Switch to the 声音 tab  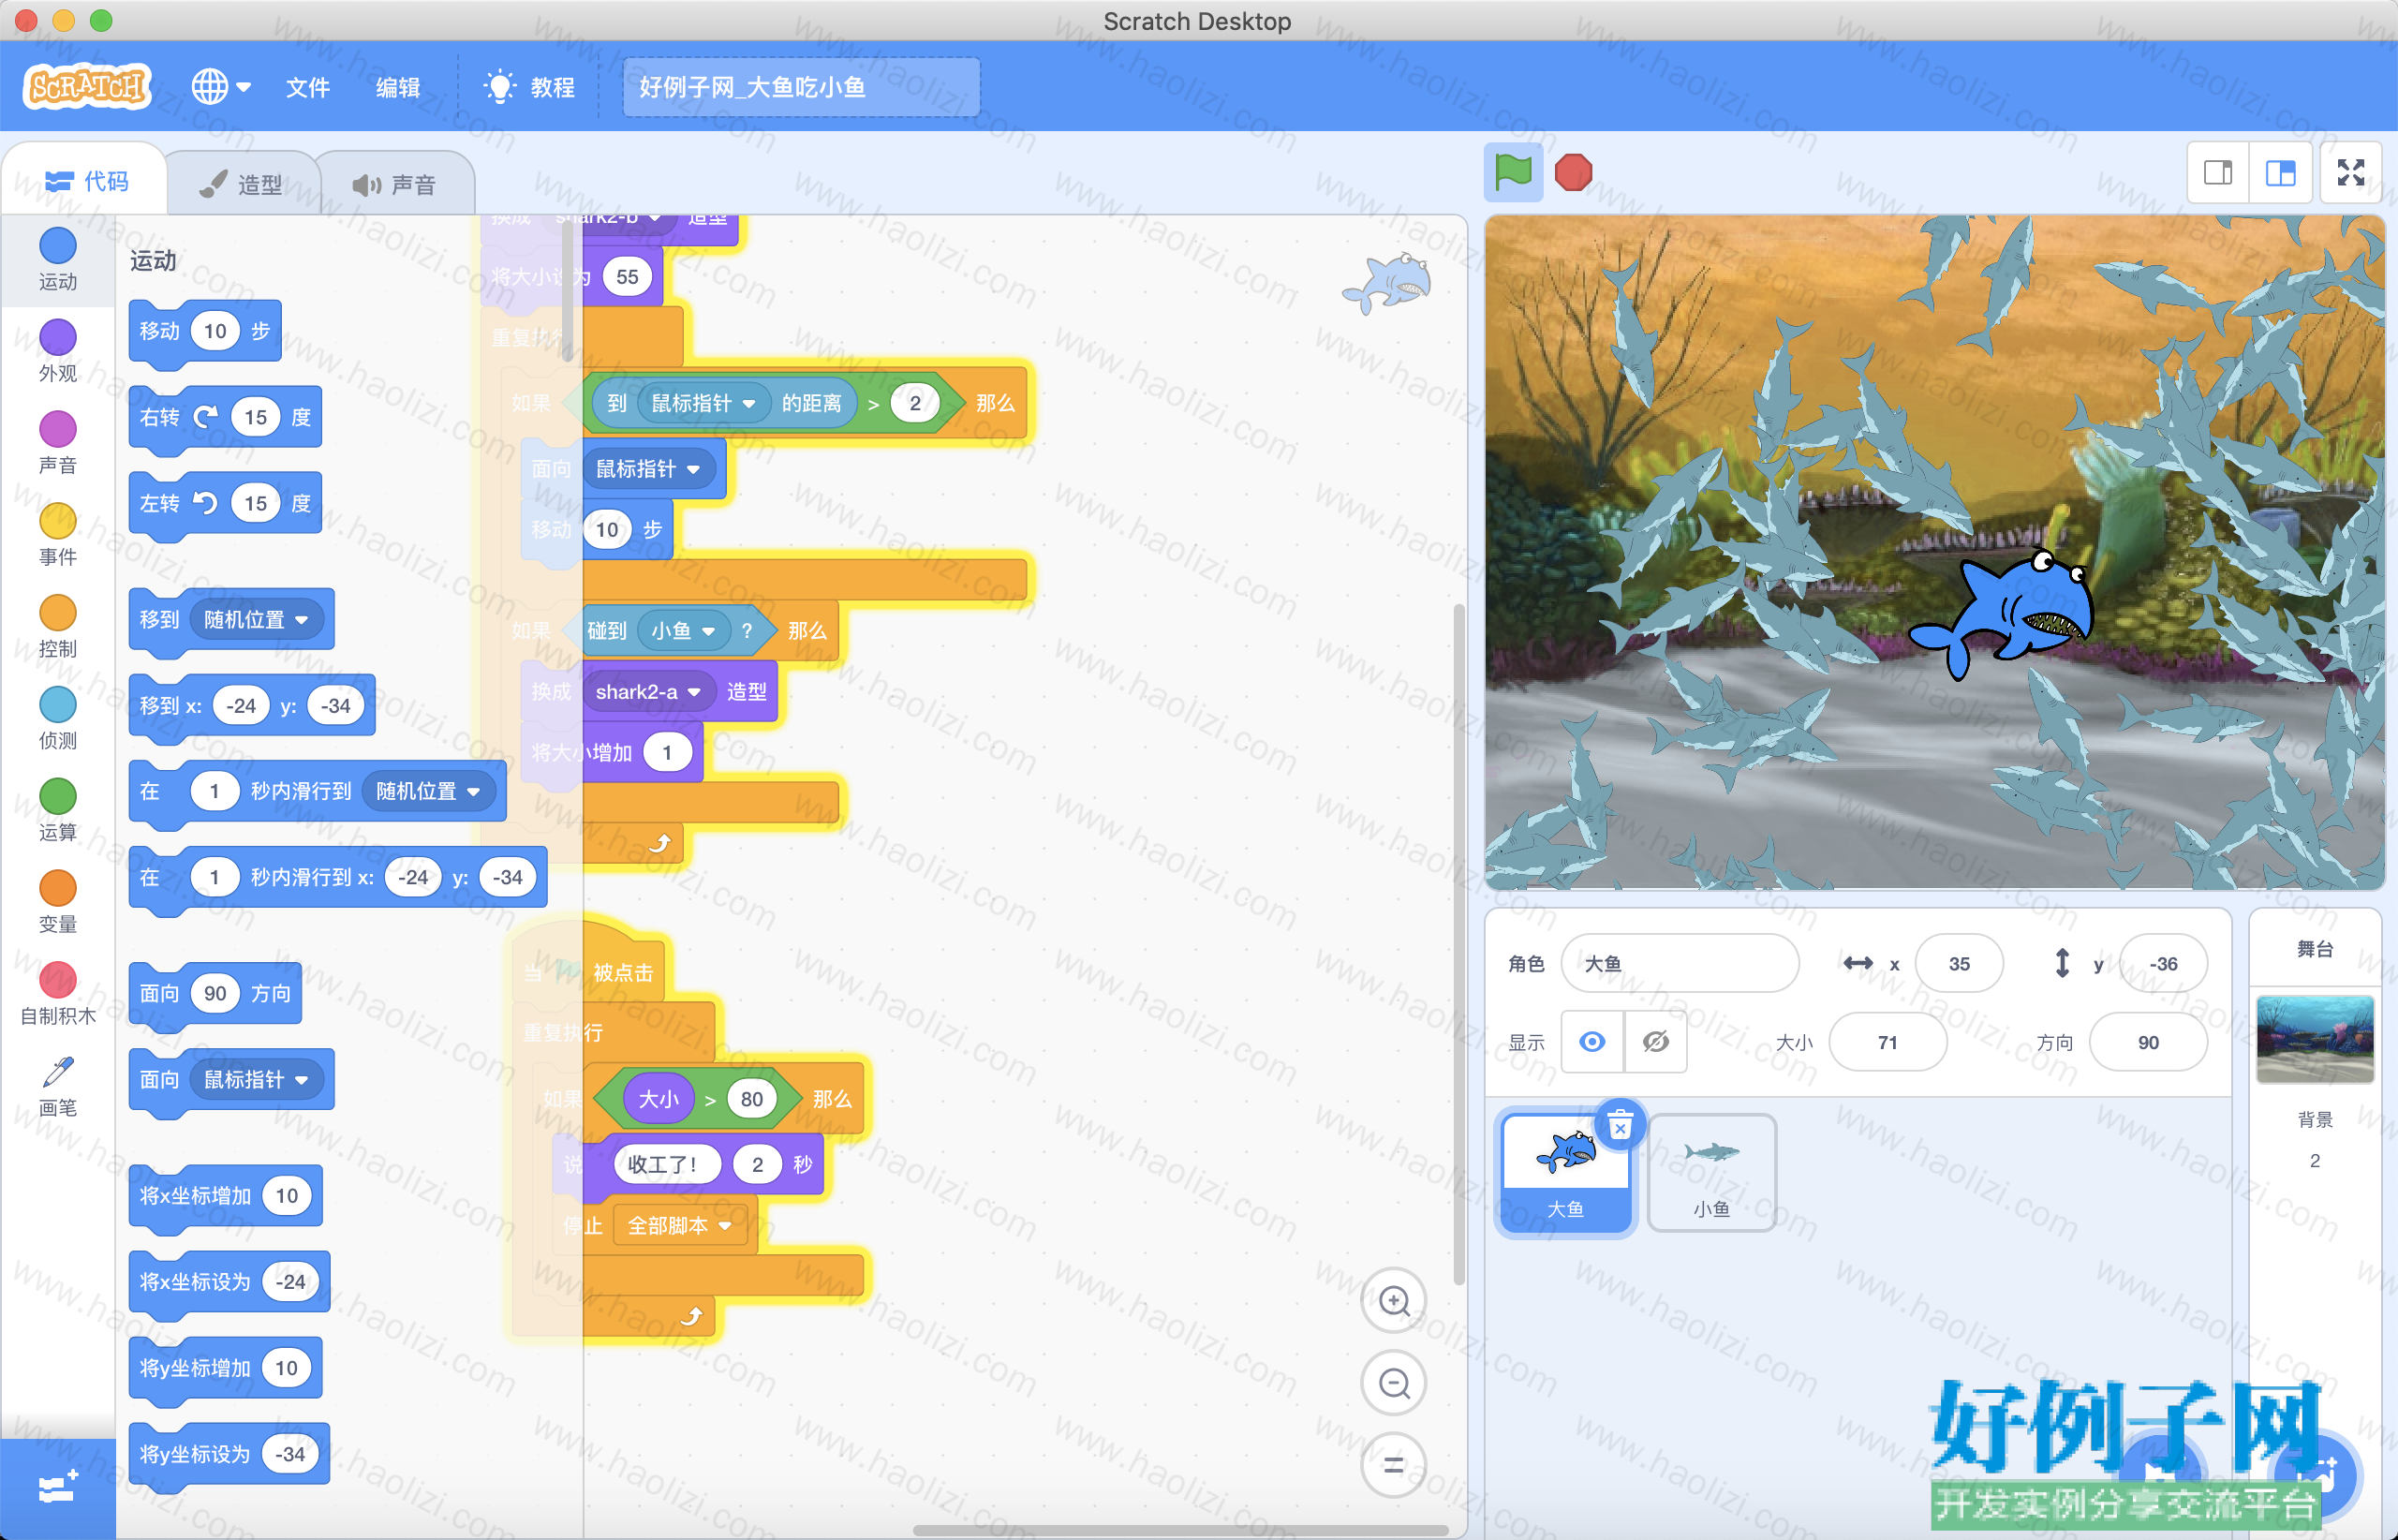(394, 184)
